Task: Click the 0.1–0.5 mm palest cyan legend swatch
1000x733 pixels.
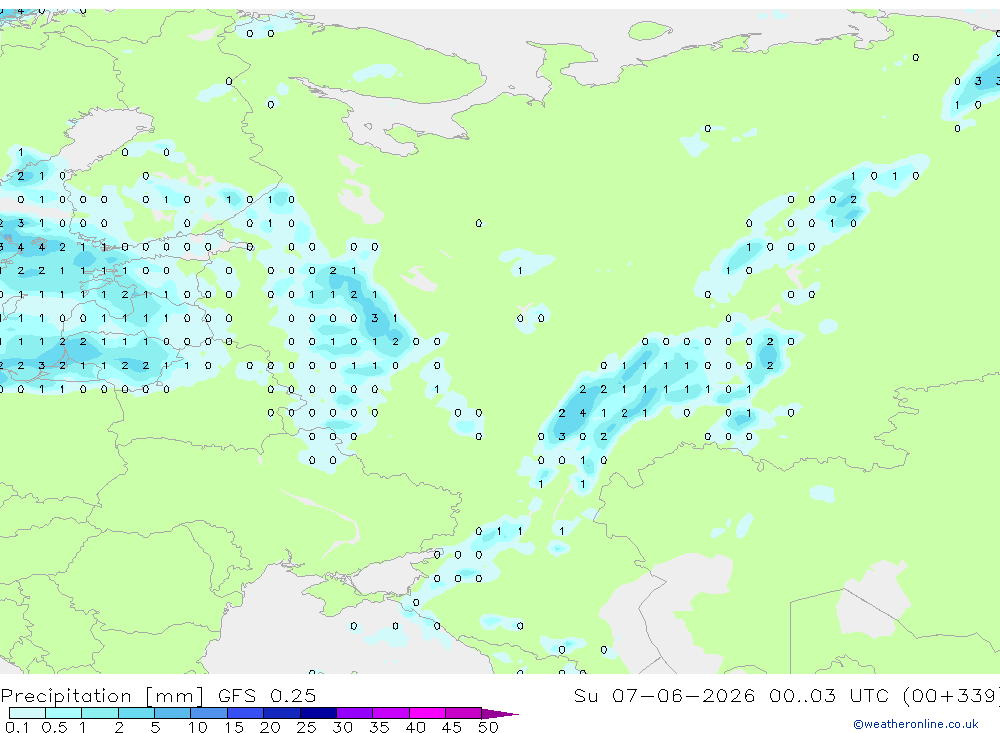Action: tap(27, 713)
